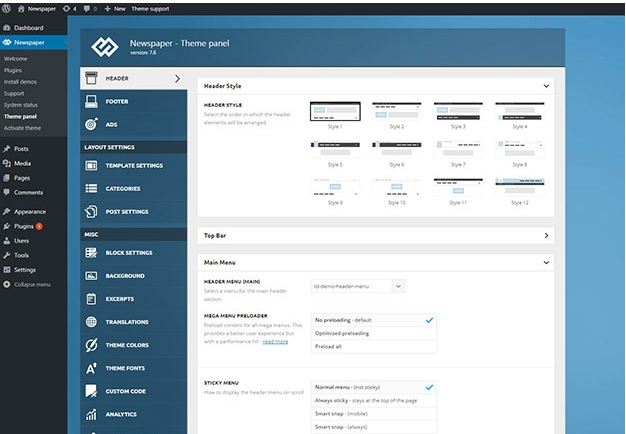Open the comments bubble icon in admin bar

[x=87, y=8]
